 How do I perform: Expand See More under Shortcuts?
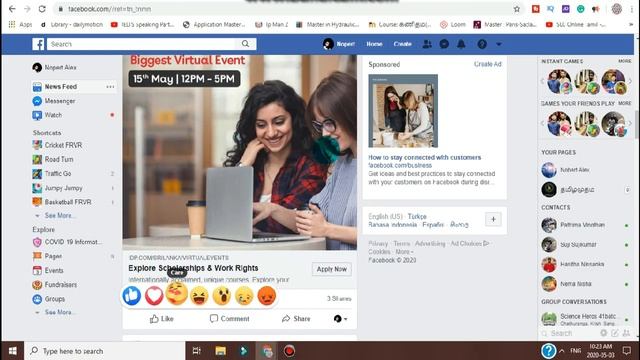(x=60, y=216)
